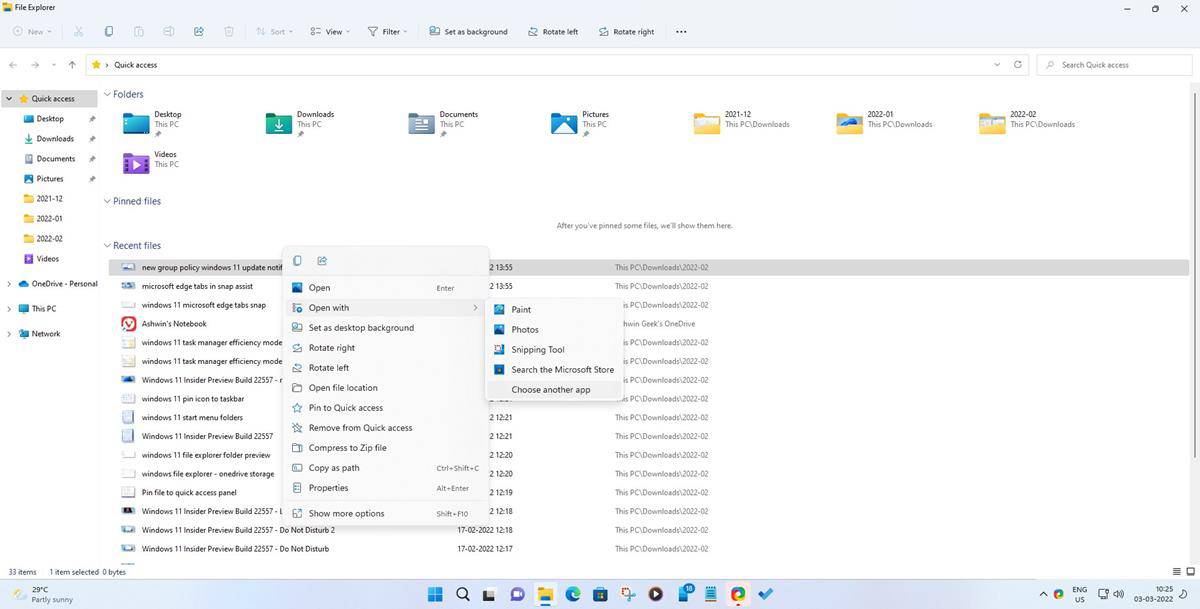This screenshot has width=1200, height=609.
Task: Click the Search Quick access field
Action: 1108,64
